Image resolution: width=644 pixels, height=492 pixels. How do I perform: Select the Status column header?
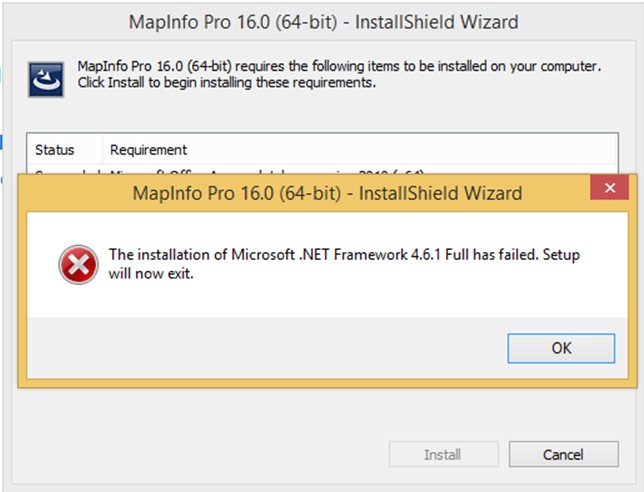55,150
